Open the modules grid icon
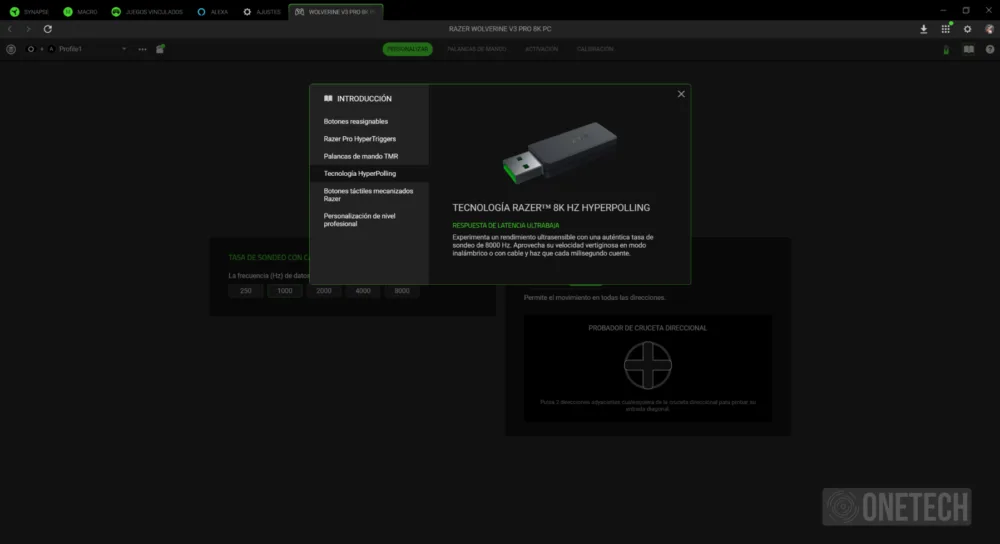This screenshot has height=544, width=1000. (x=946, y=29)
